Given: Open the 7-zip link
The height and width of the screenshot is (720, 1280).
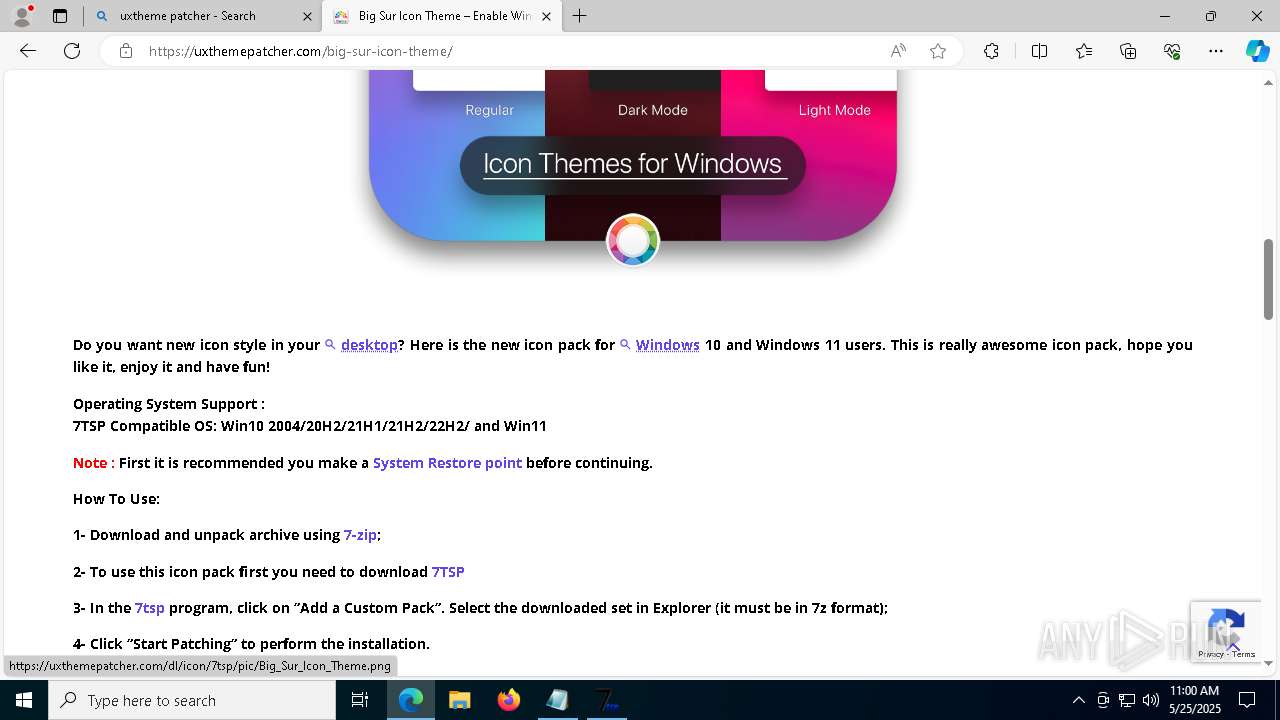Looking at the screenshot, I should (360, 535).
